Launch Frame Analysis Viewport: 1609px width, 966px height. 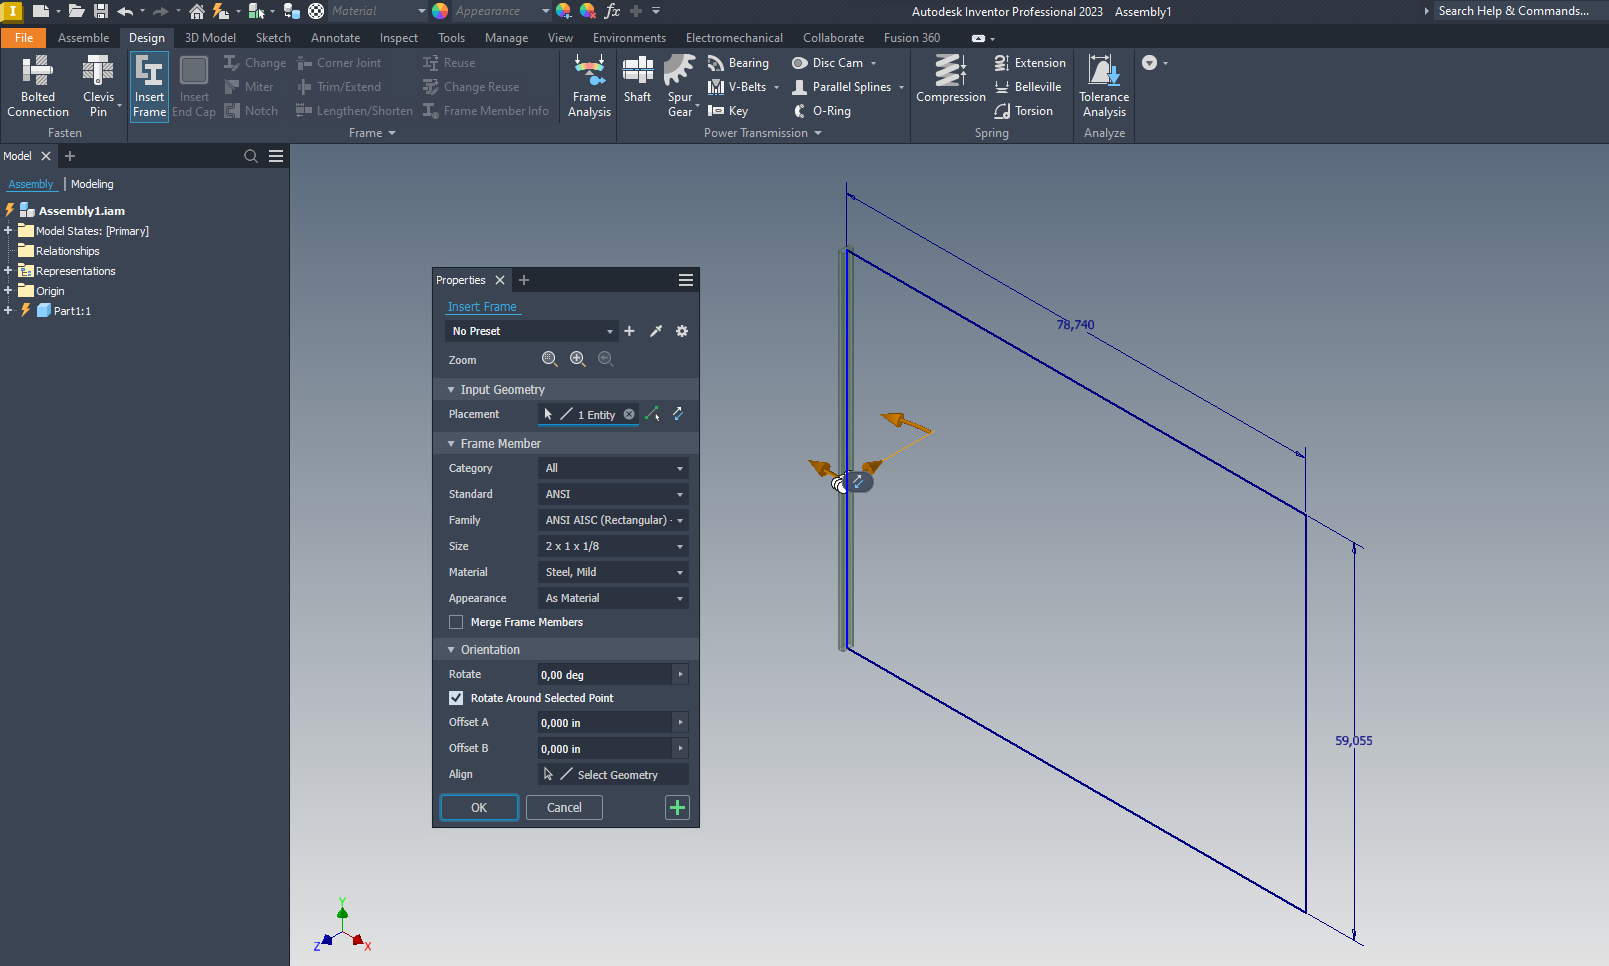[589, 85]
